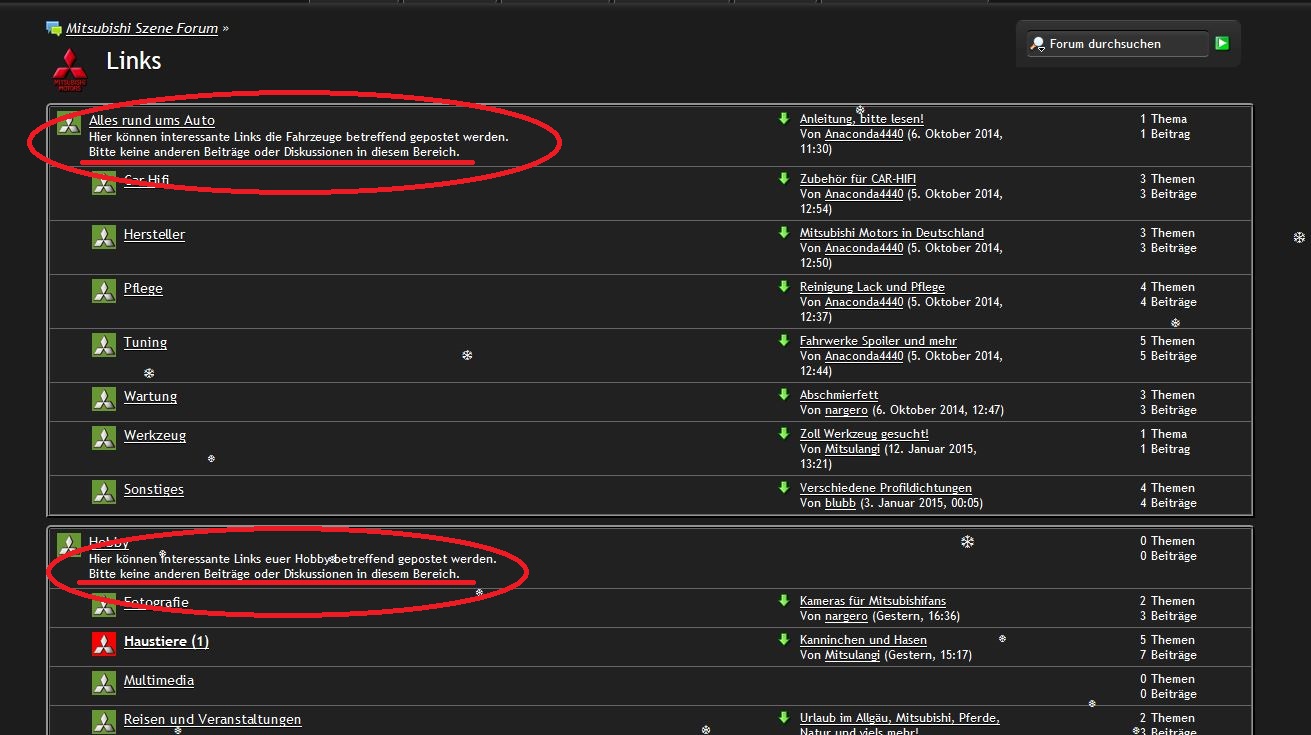
Task: Click the forum icon next to Hersteller
Action: pyautogui.click(x=104, y=237)
